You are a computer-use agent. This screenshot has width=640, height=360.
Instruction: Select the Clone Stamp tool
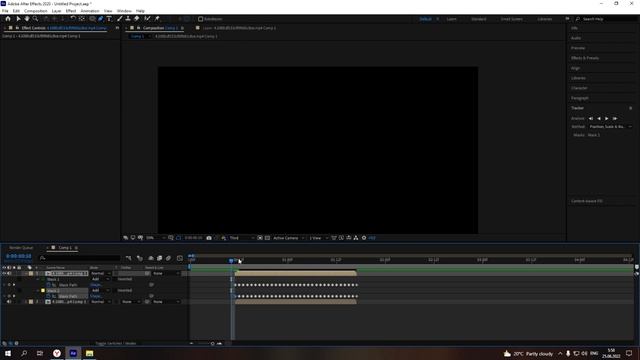tap(128, 19)
